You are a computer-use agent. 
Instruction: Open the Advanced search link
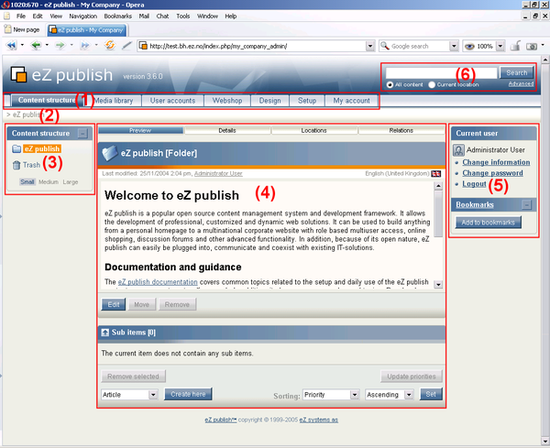coord(521,84)
